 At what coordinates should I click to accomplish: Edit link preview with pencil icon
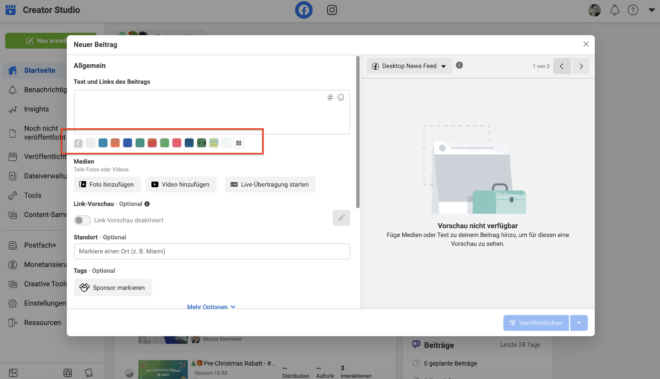[x=341, y=218]
